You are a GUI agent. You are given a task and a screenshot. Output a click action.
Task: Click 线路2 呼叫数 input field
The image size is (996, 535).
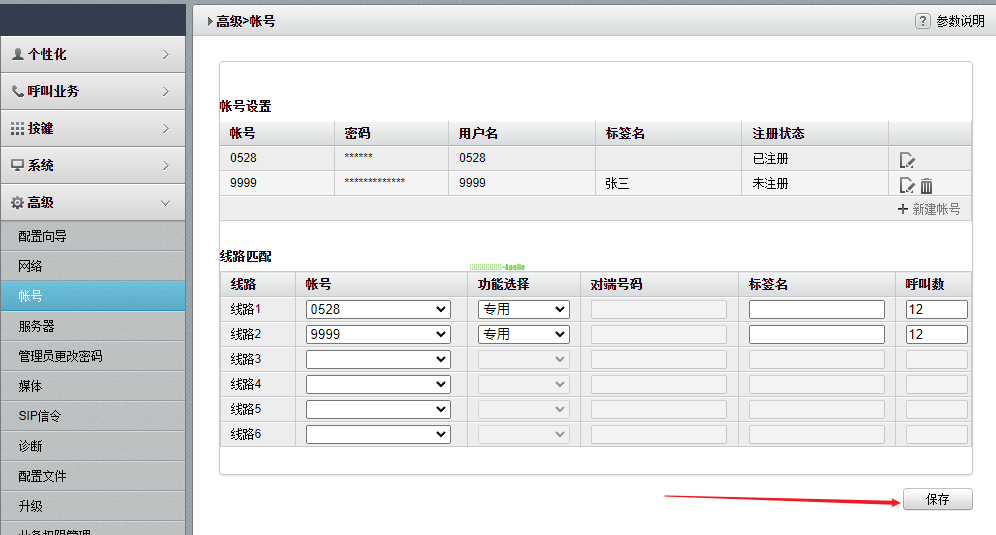tap(936, 334)
